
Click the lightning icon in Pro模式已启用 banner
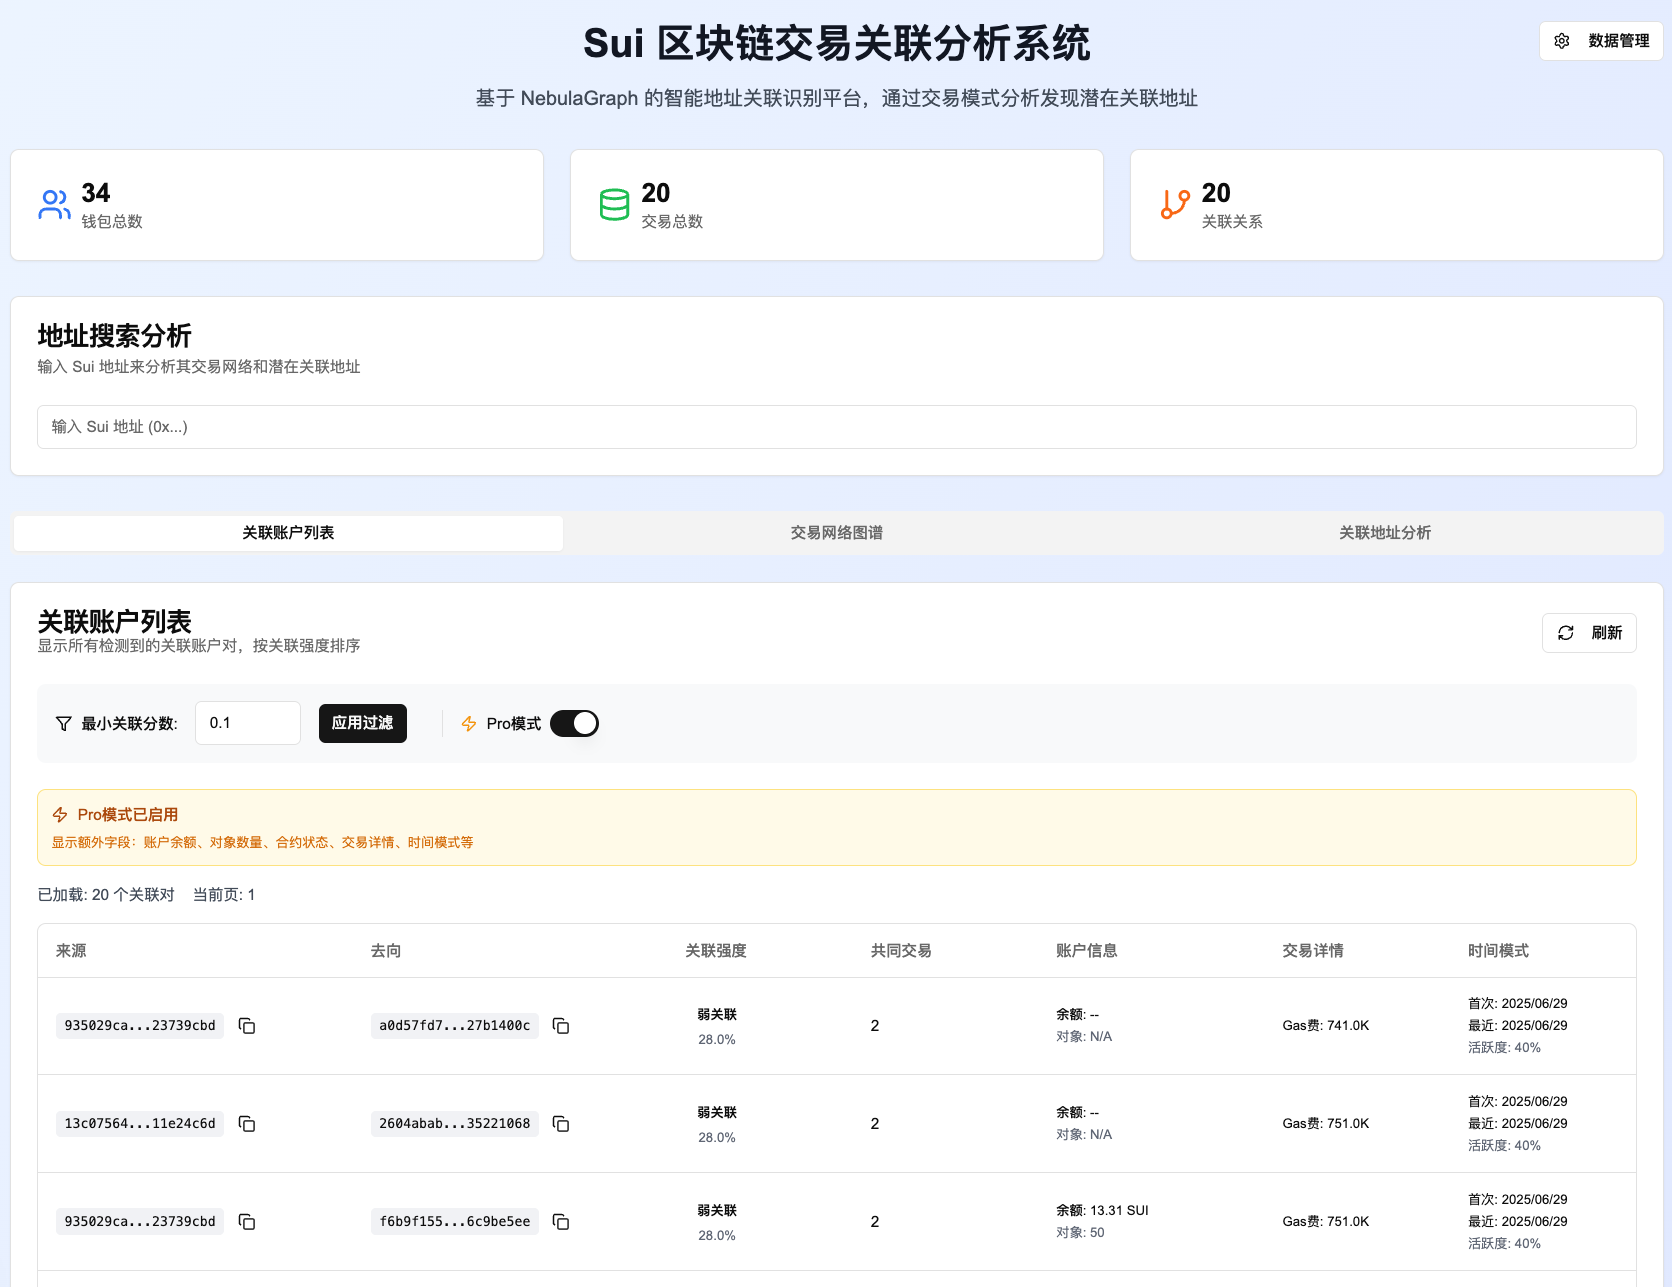pyautogui.click(x=60, y=815)
